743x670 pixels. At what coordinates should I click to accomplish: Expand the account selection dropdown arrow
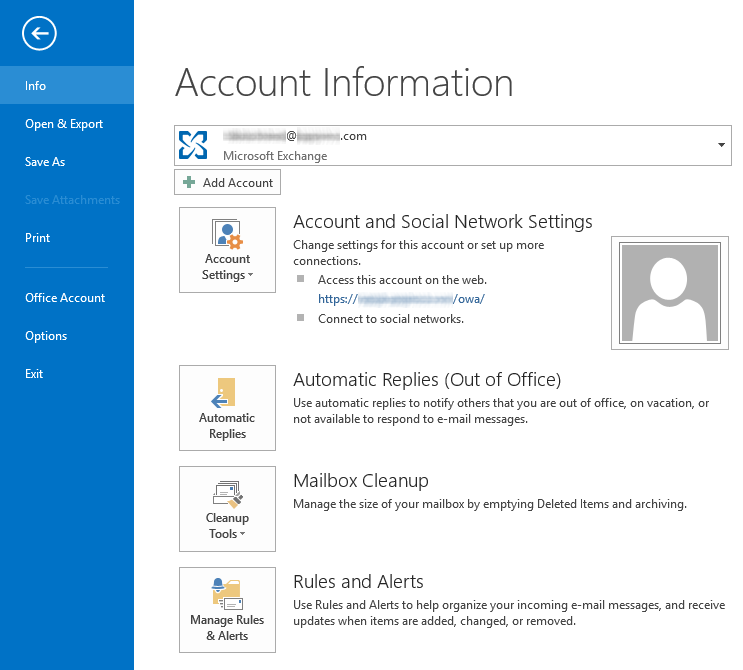click(x=721, y=146)
